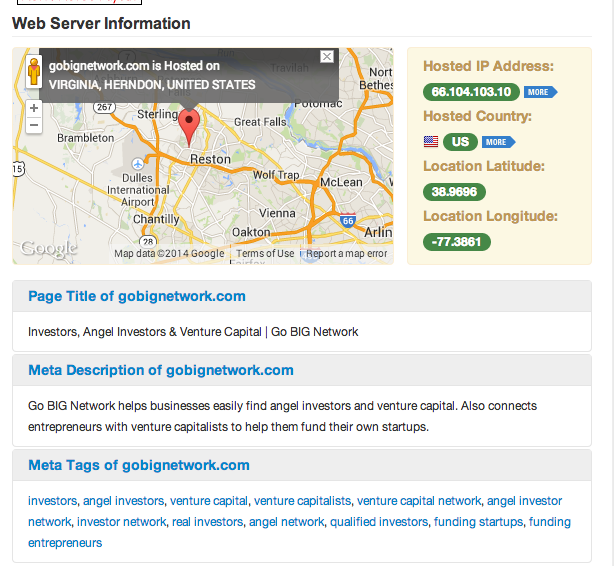Click the meta description paragraph text
Viewport: 614px width, 566px height.
point(282,416)
